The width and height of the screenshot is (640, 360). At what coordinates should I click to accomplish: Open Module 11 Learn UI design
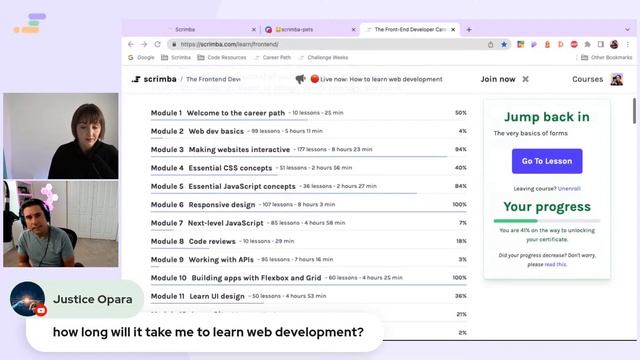pyautogui.click(x=309, y=296)
